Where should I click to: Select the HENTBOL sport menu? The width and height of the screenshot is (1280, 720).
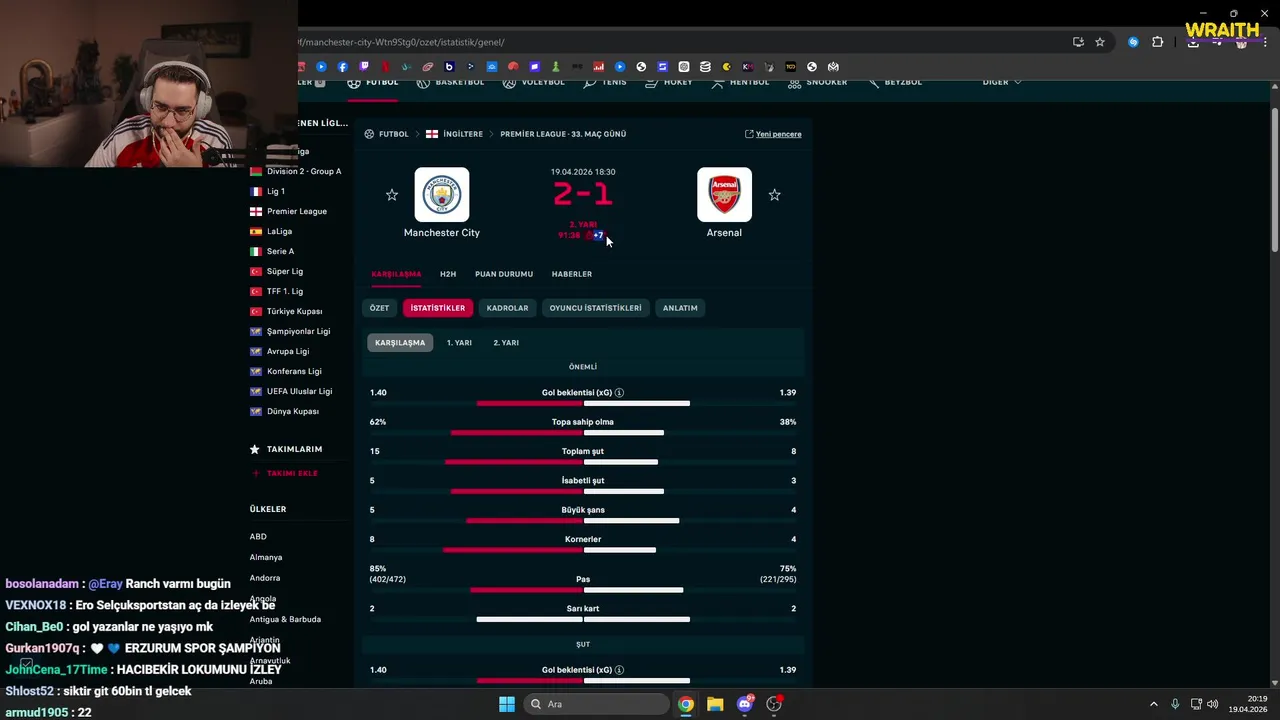740,82
